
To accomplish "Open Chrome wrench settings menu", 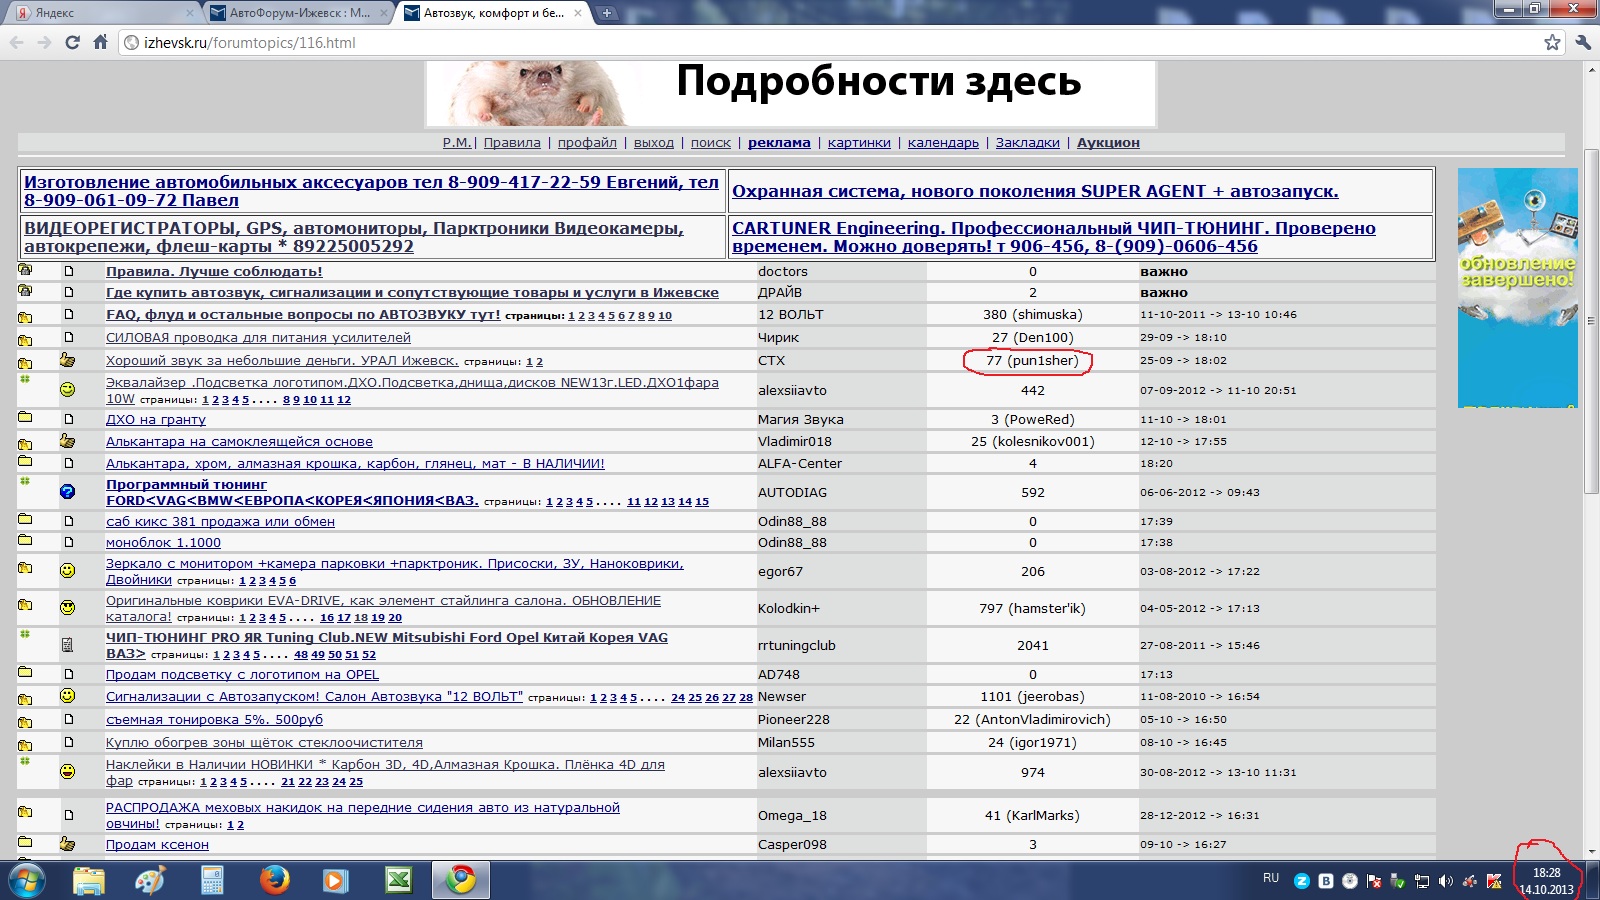I will pos(1582,42).
